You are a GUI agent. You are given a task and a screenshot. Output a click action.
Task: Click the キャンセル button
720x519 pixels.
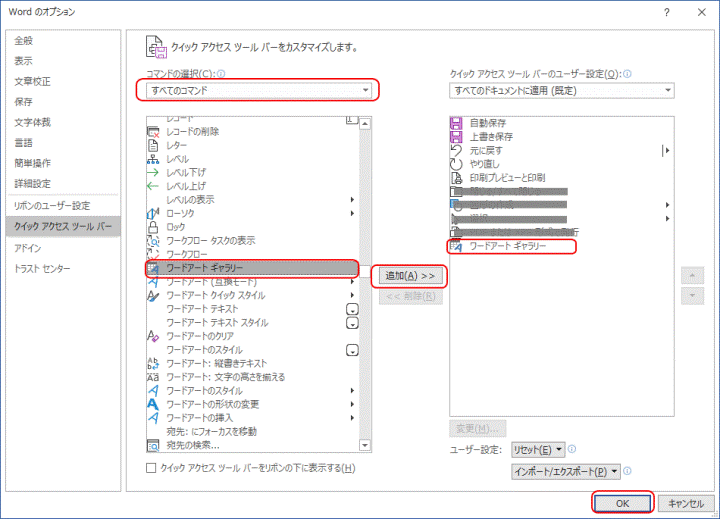tap(686, 503)
